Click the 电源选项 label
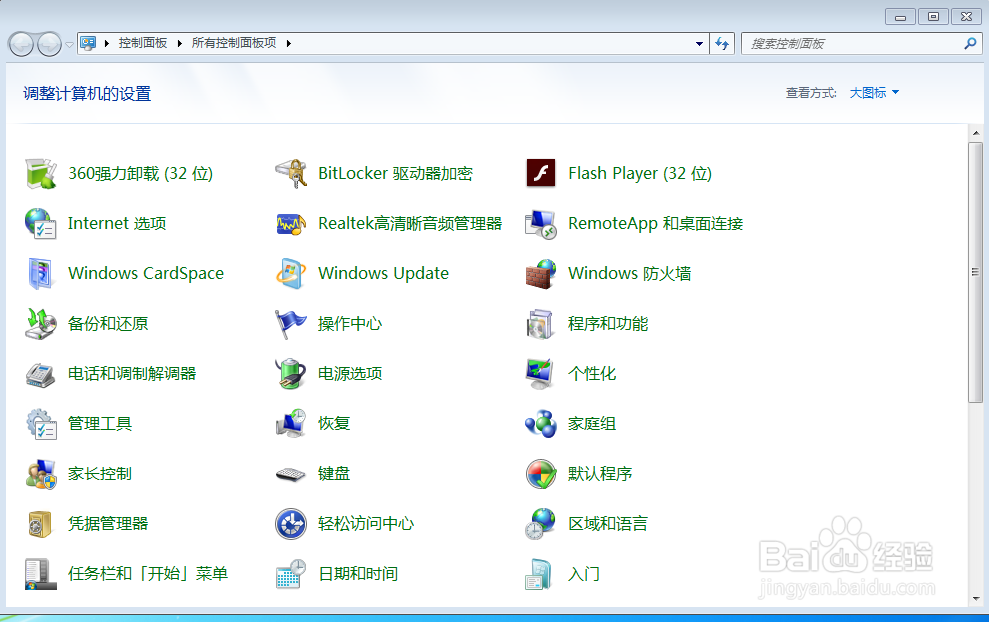The width and height of the screenshot is (989, 622). coord(350,373)
